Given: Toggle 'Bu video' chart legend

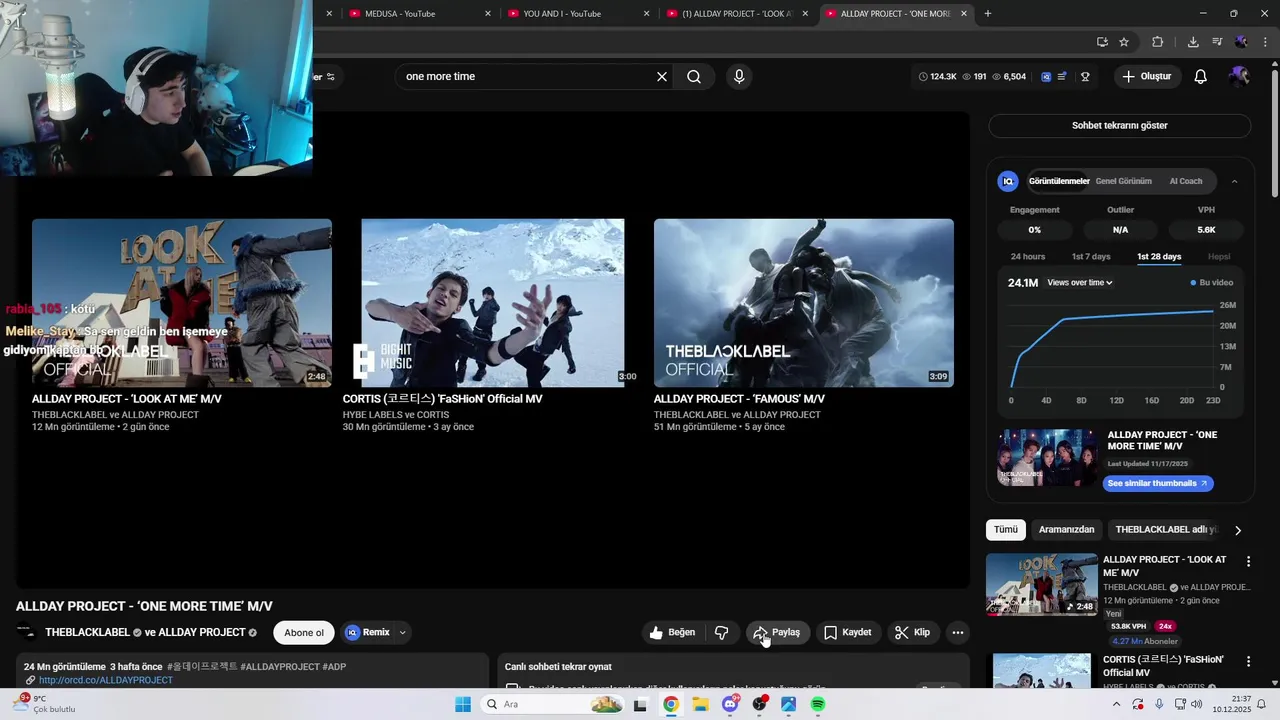Looking at the screenshot, I should click(x=1212, y=283).
